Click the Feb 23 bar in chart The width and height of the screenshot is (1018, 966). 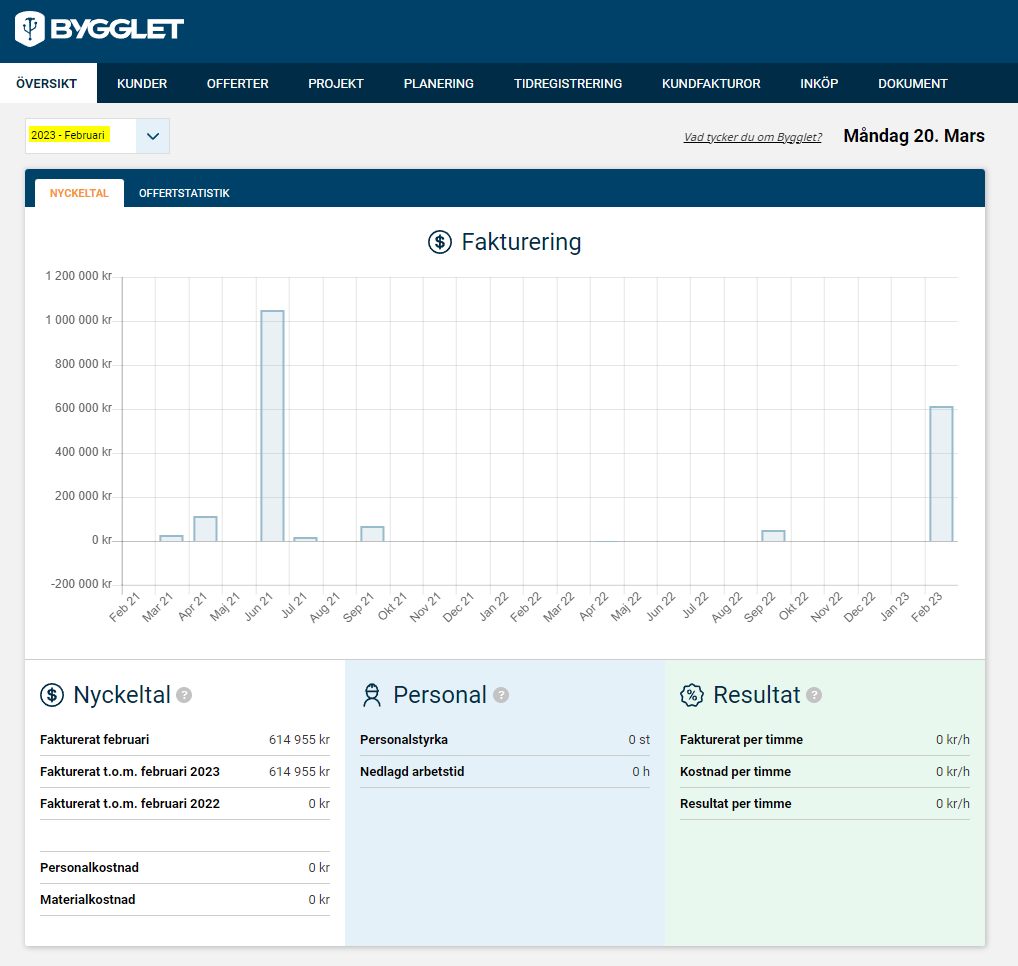point(941,474)
